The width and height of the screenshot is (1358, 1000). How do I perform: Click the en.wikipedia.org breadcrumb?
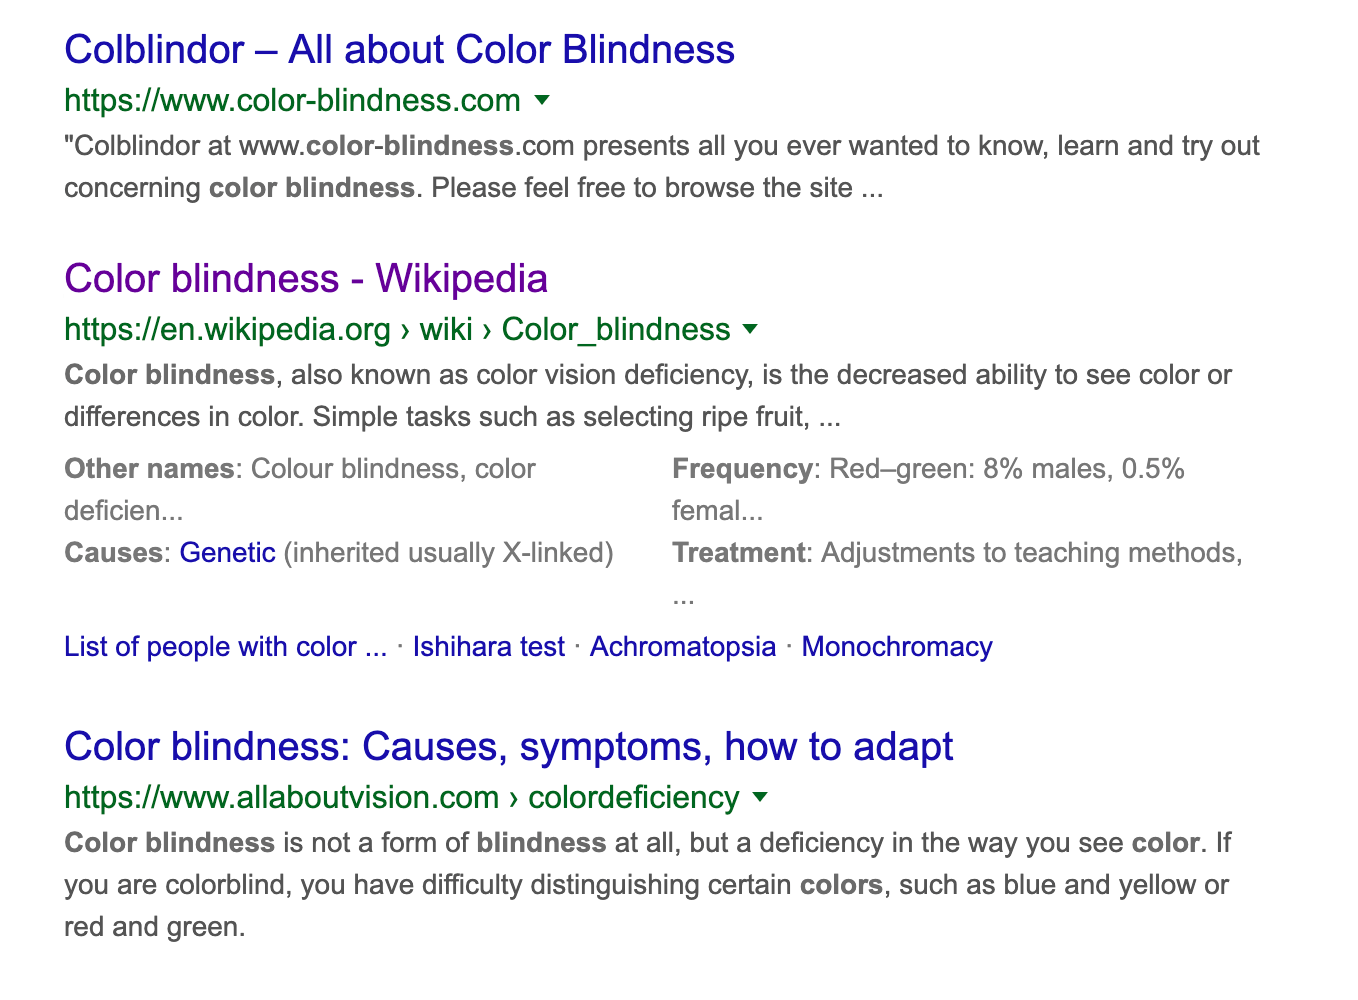pos(226,329)
